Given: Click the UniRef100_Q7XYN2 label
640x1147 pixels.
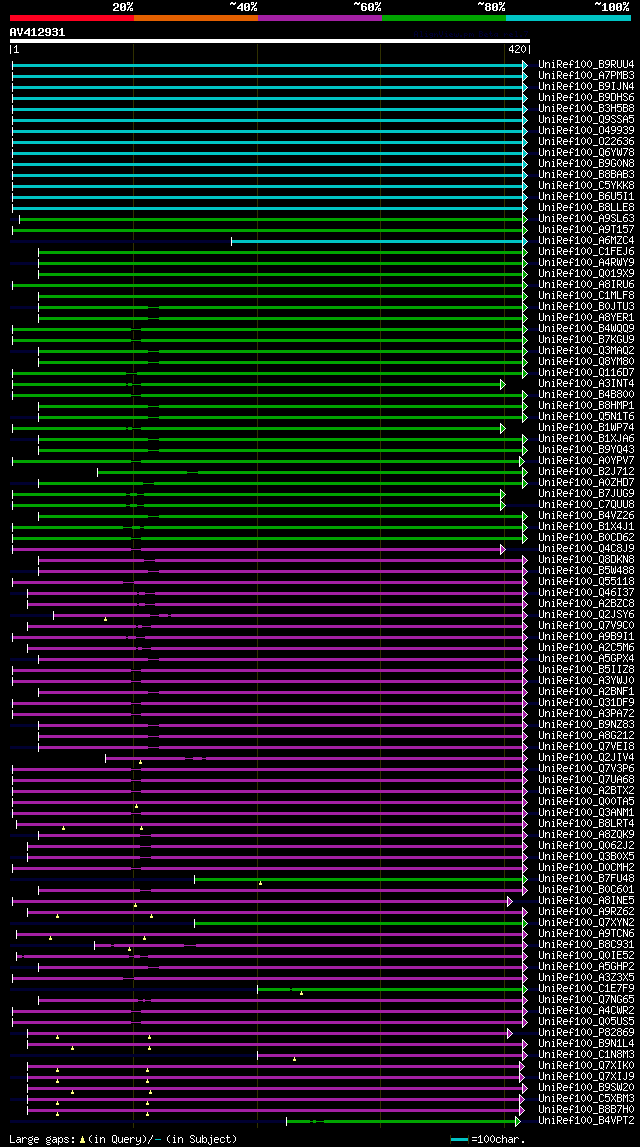Looking at the screenshot, I should (x=586, y=922).
